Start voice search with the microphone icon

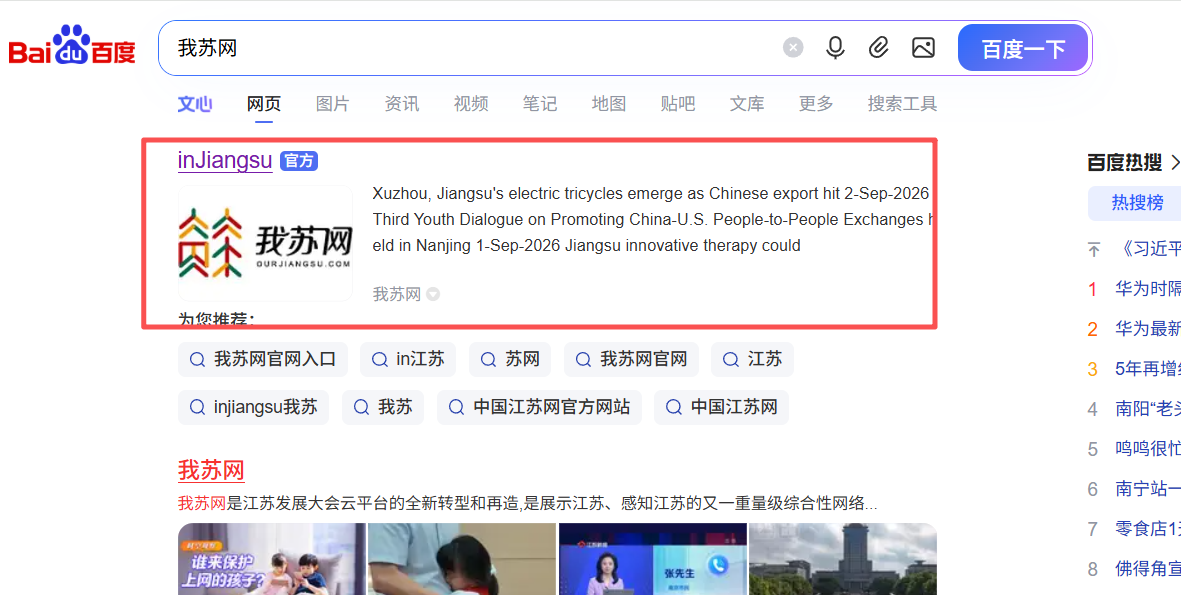(835, 48)
